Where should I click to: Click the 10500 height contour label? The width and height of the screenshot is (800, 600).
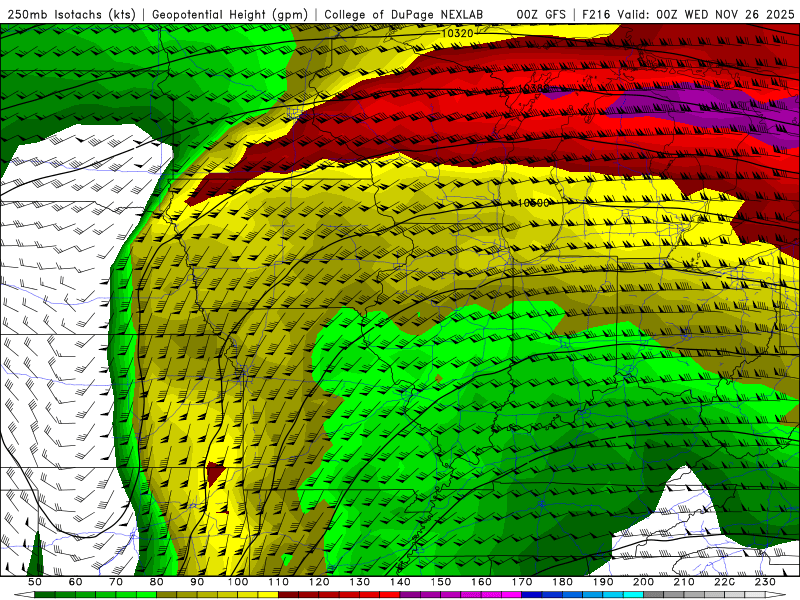[x=533, y=203]
